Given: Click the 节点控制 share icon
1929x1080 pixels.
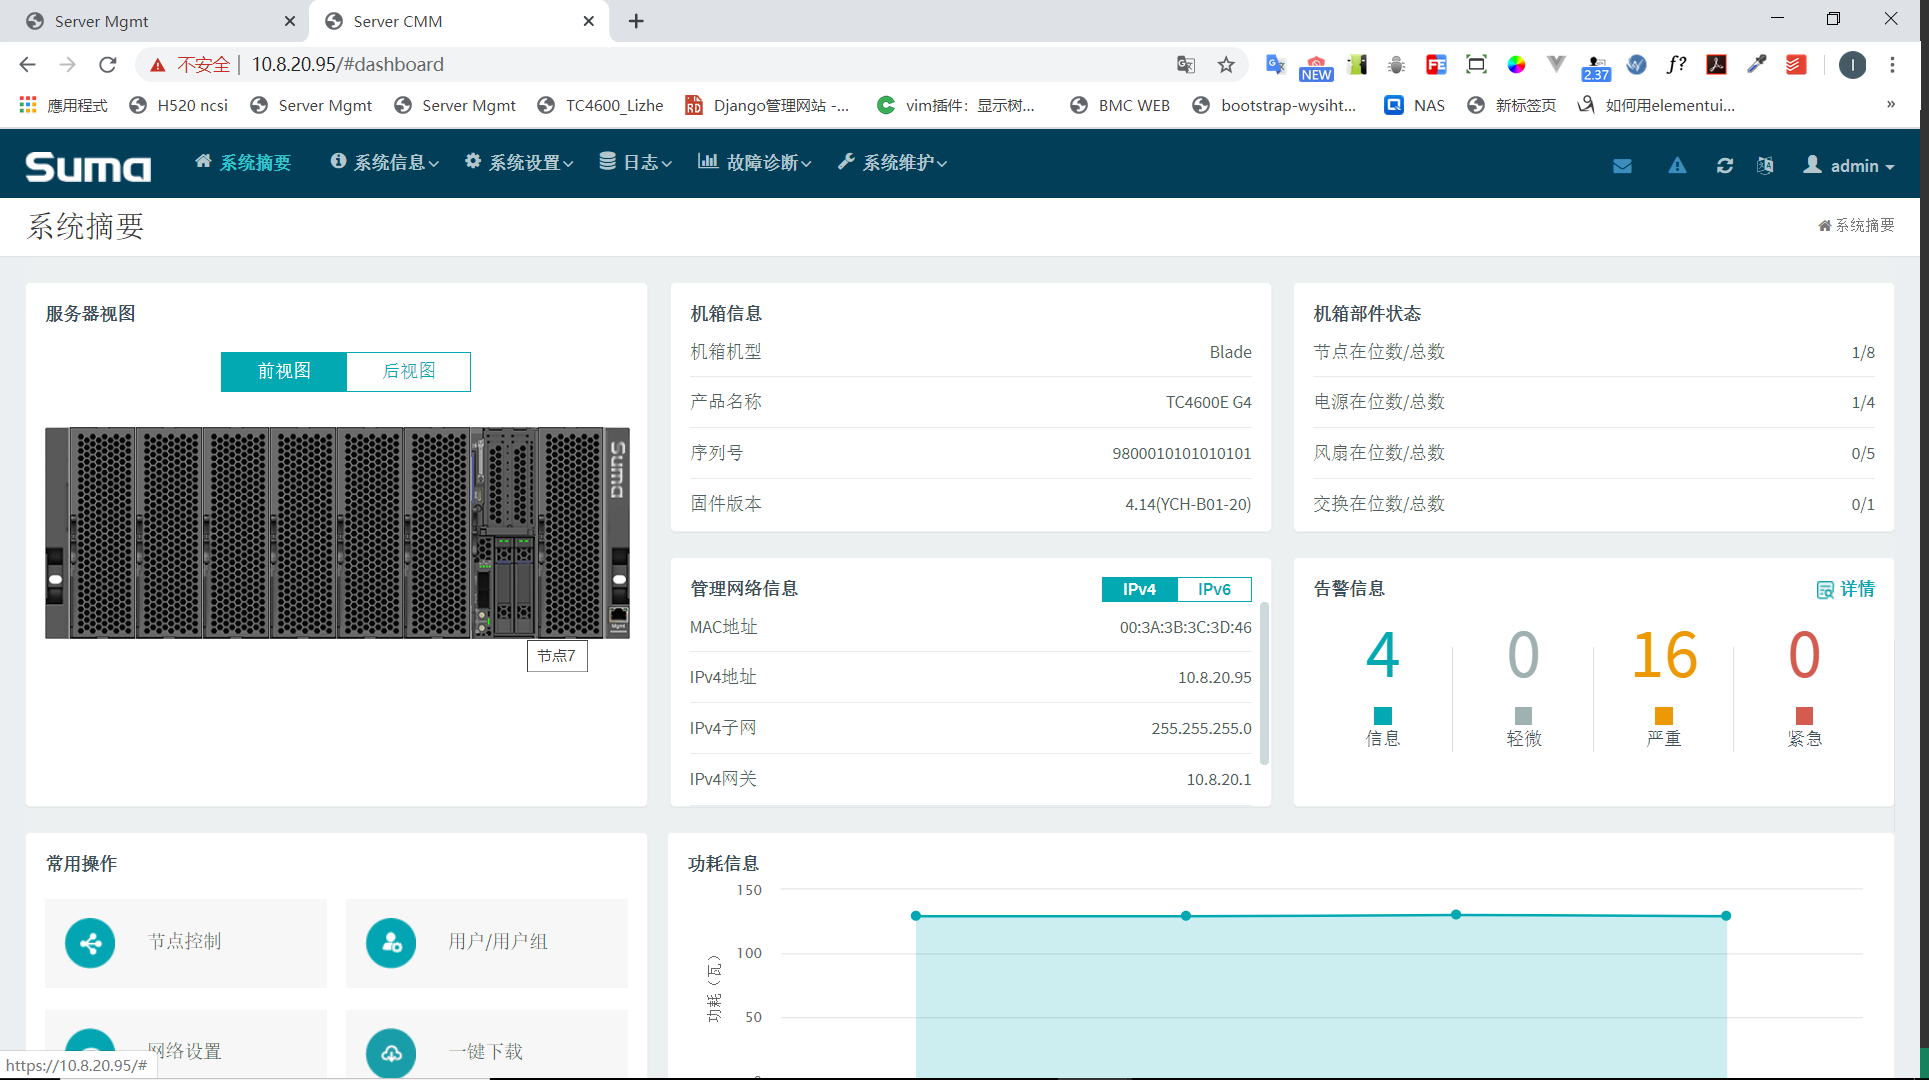Looking at the screenshot, I should pyautogui.click(x=90, y=943).
